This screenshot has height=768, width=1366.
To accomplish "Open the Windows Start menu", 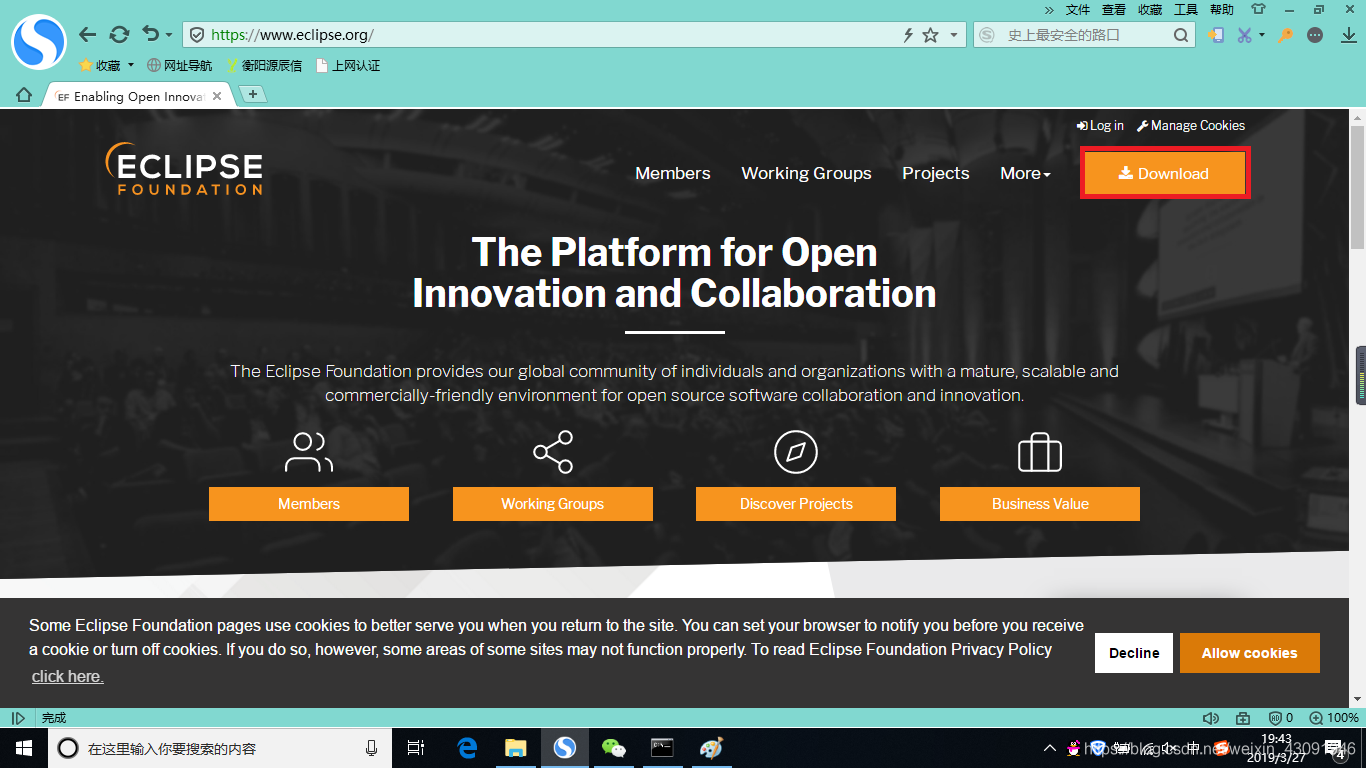I will coord(24,748).
